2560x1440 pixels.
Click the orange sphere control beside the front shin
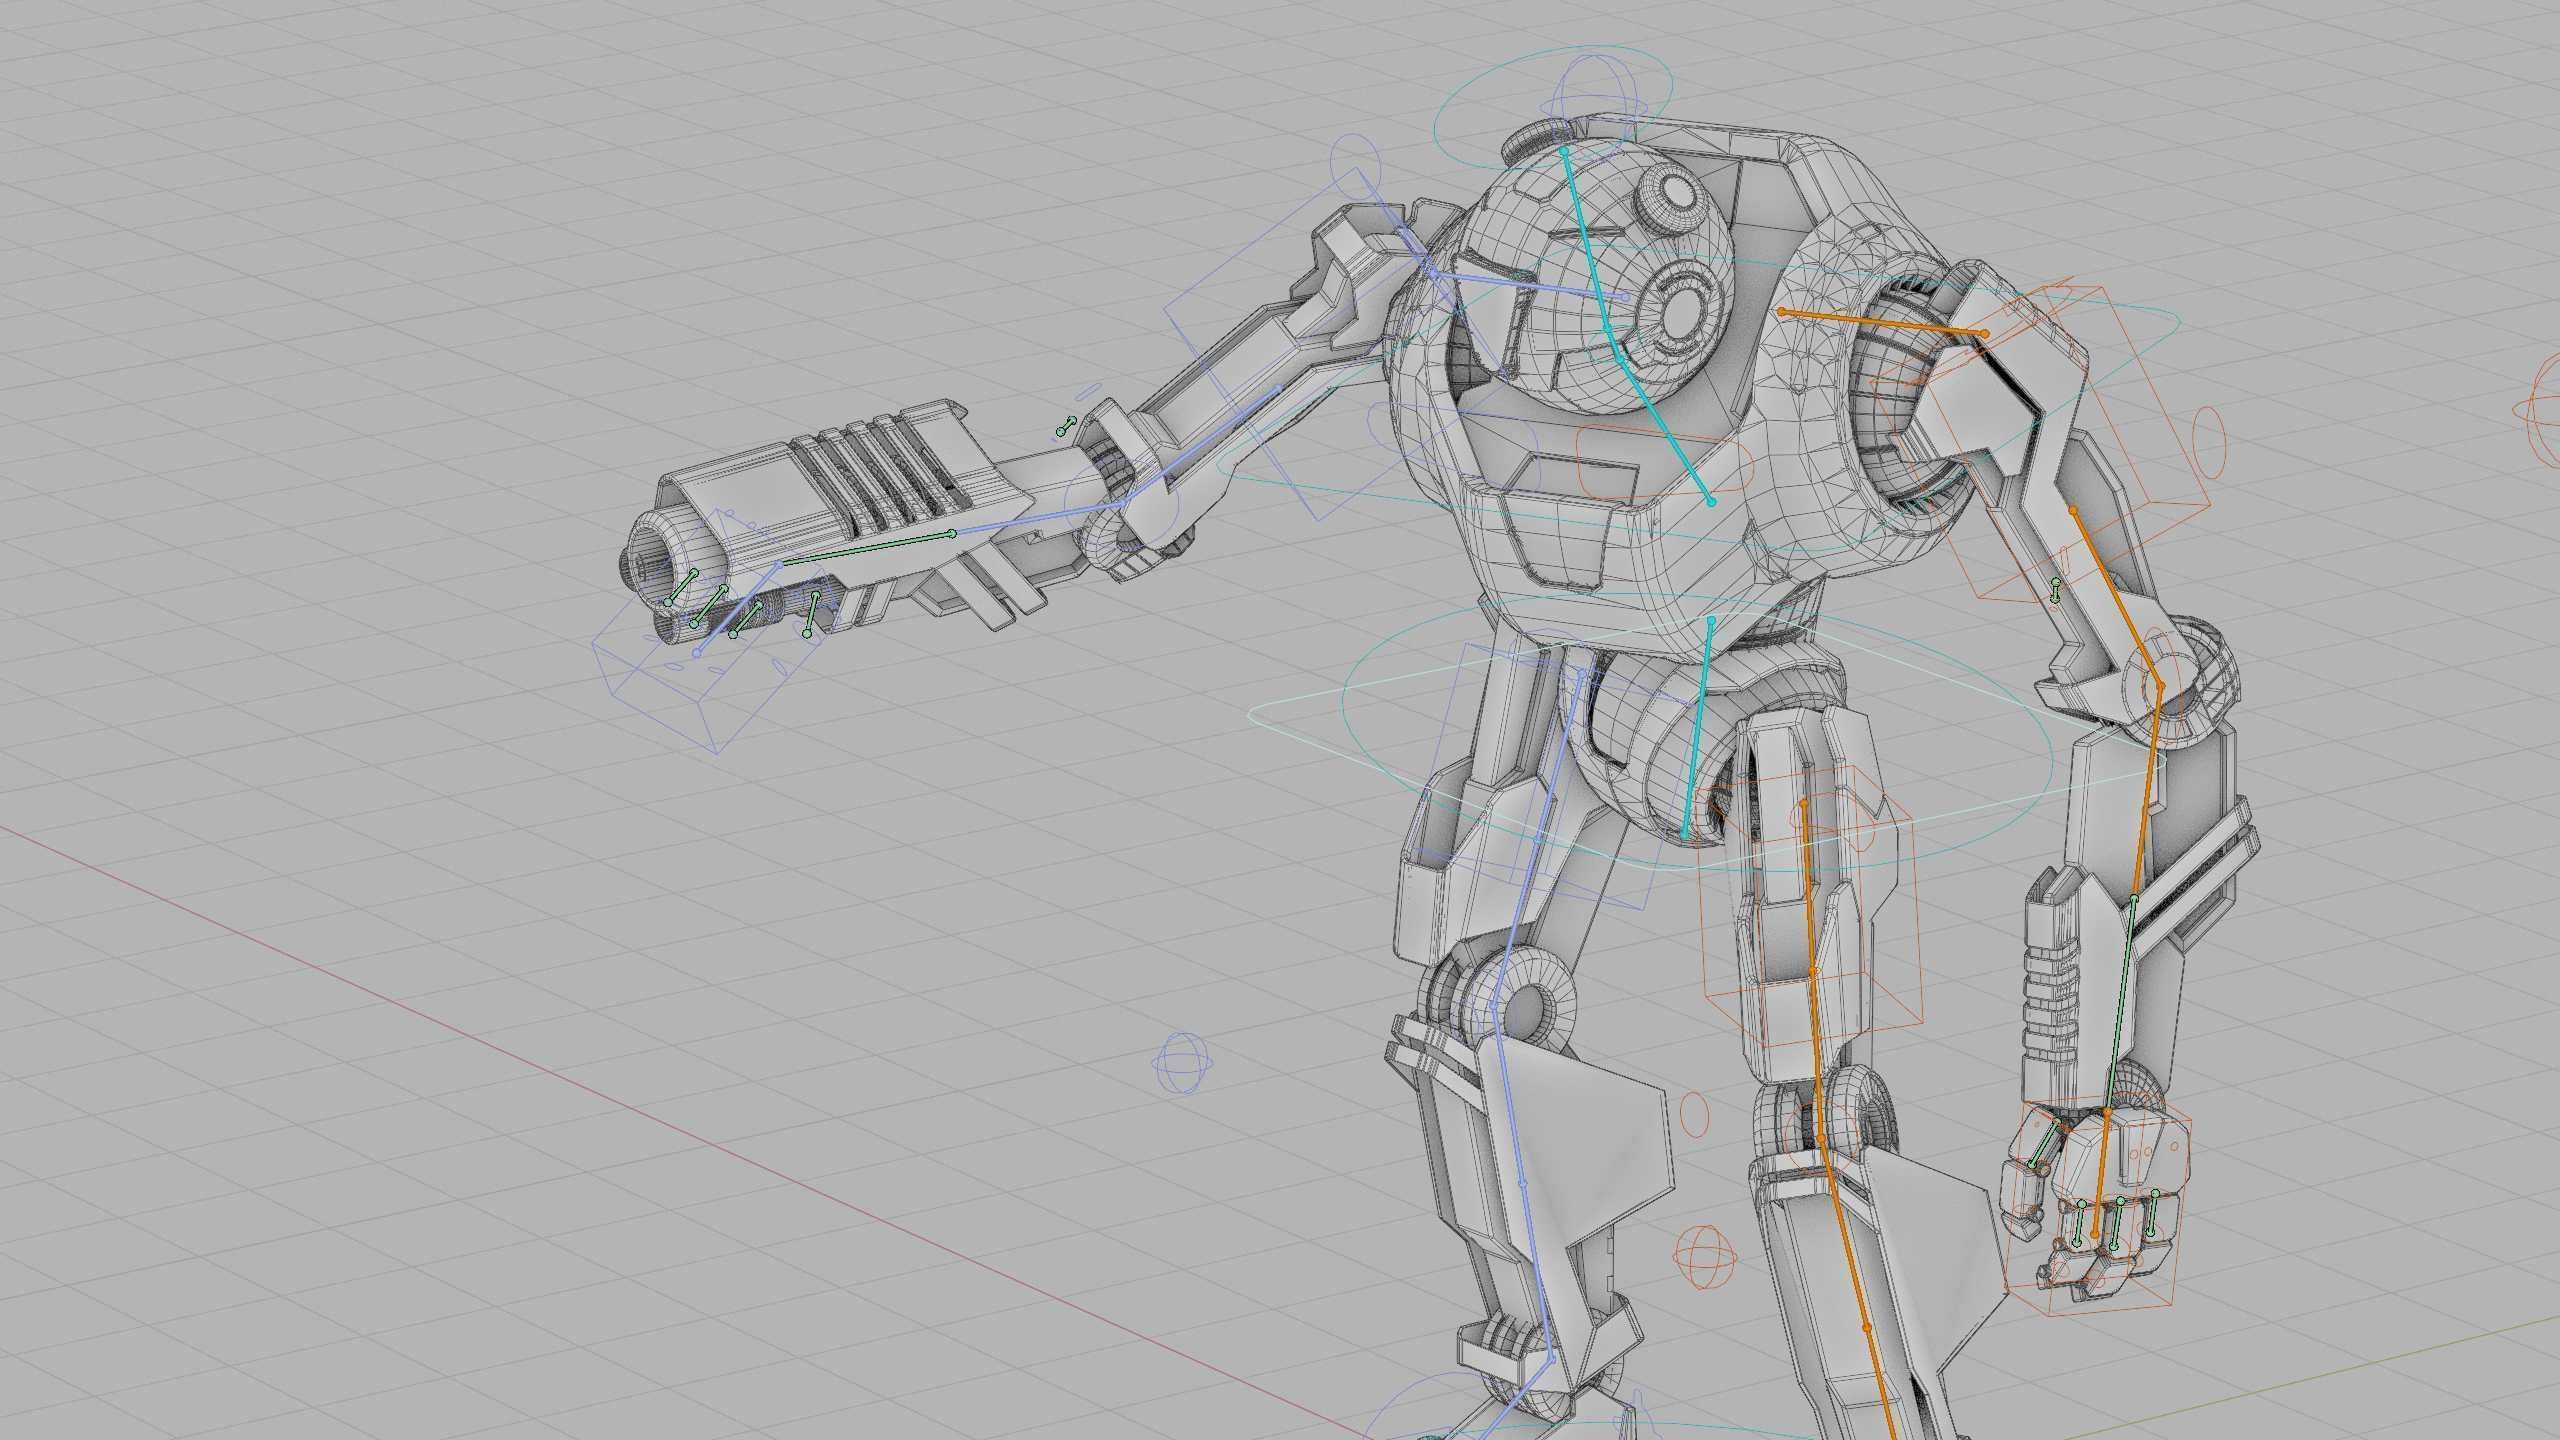(x=1703, y=1257)
